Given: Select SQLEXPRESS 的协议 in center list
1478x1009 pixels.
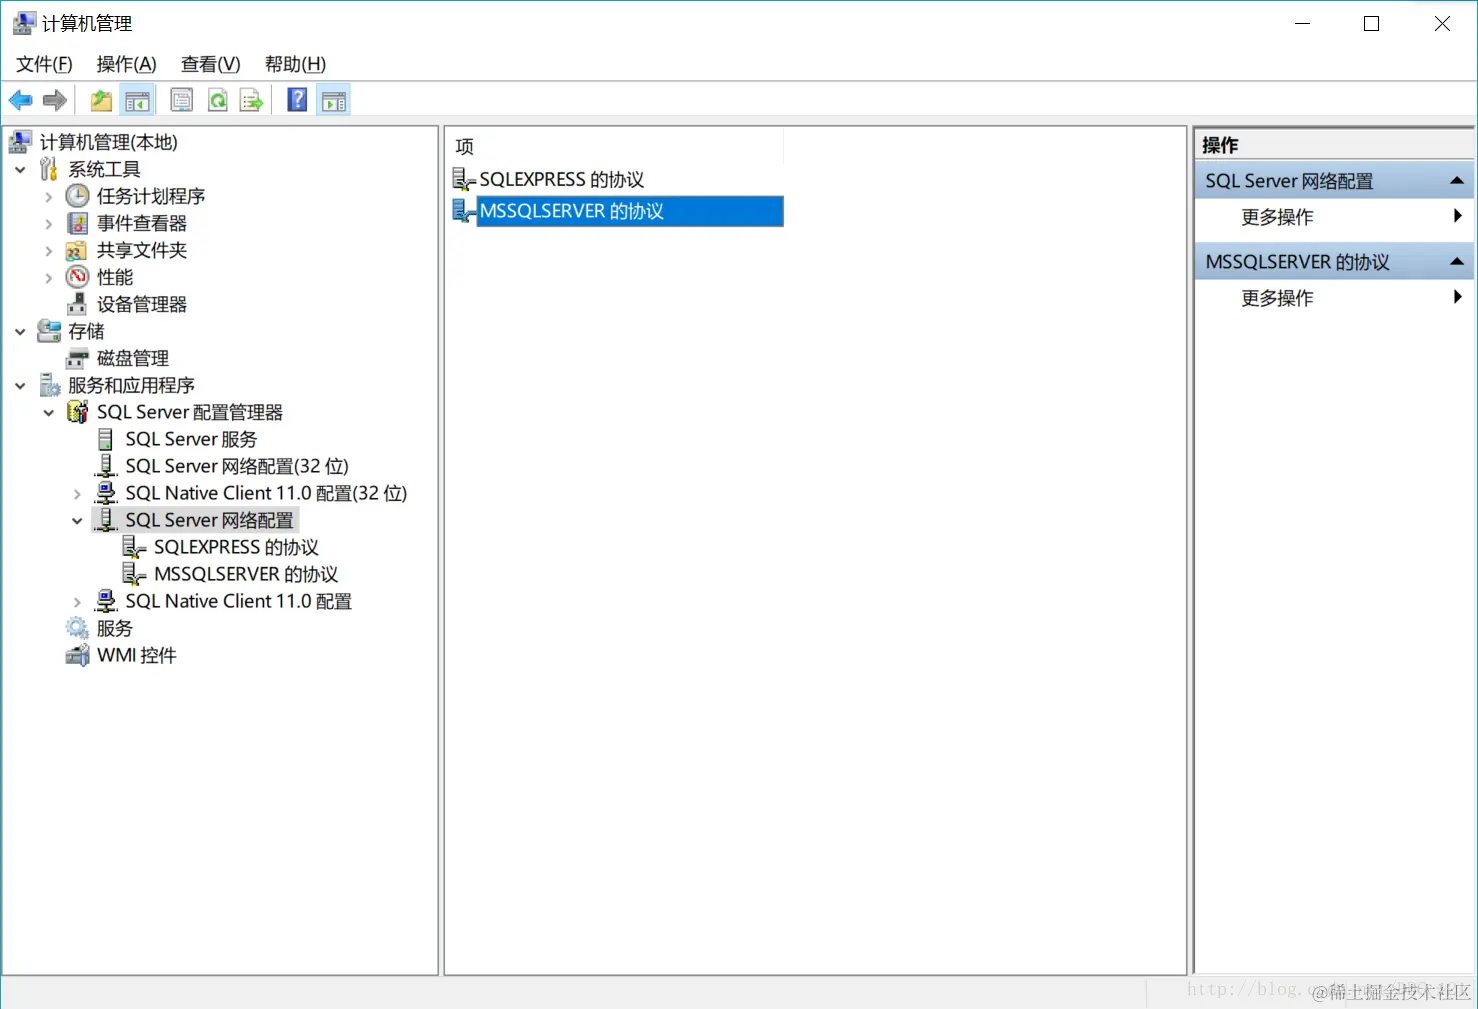Looking at the screenshot, I should [561, 179].
